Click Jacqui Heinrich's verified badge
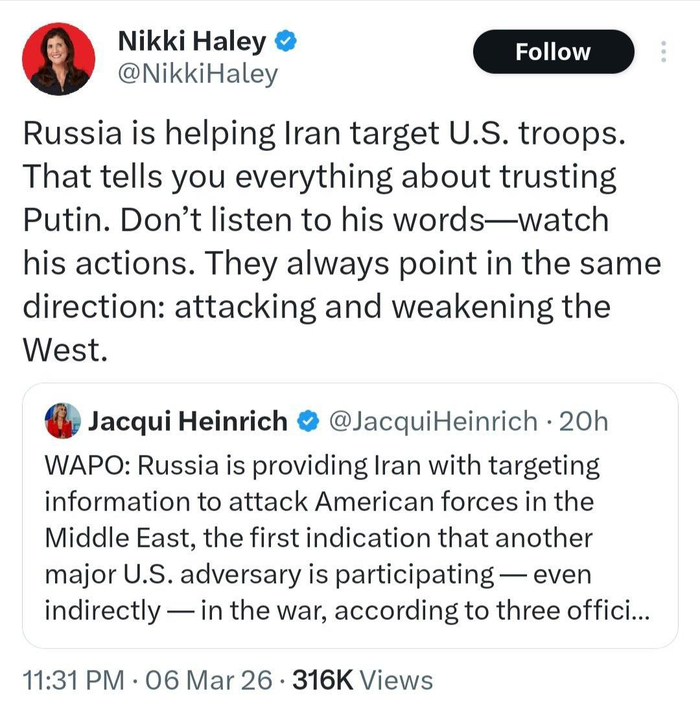 [x=307, y=423]
